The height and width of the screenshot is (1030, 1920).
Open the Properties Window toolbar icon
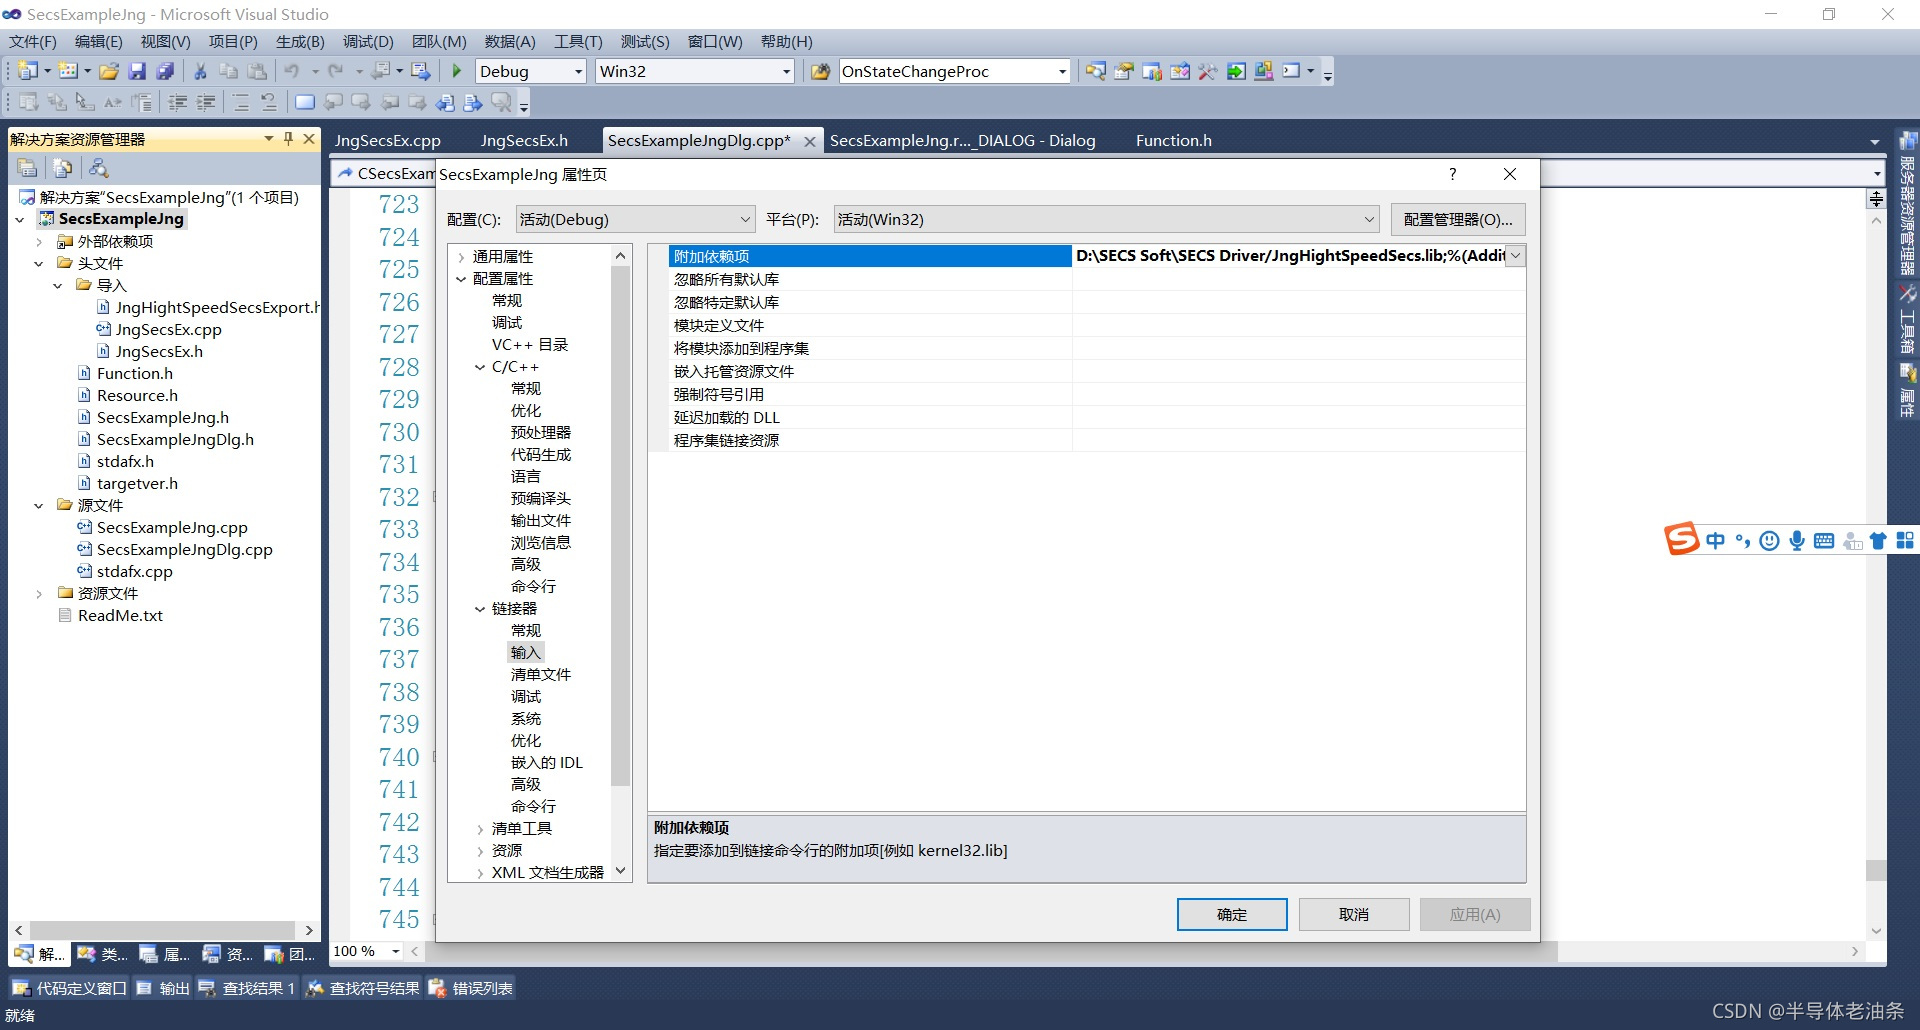tap(1124, 71)
